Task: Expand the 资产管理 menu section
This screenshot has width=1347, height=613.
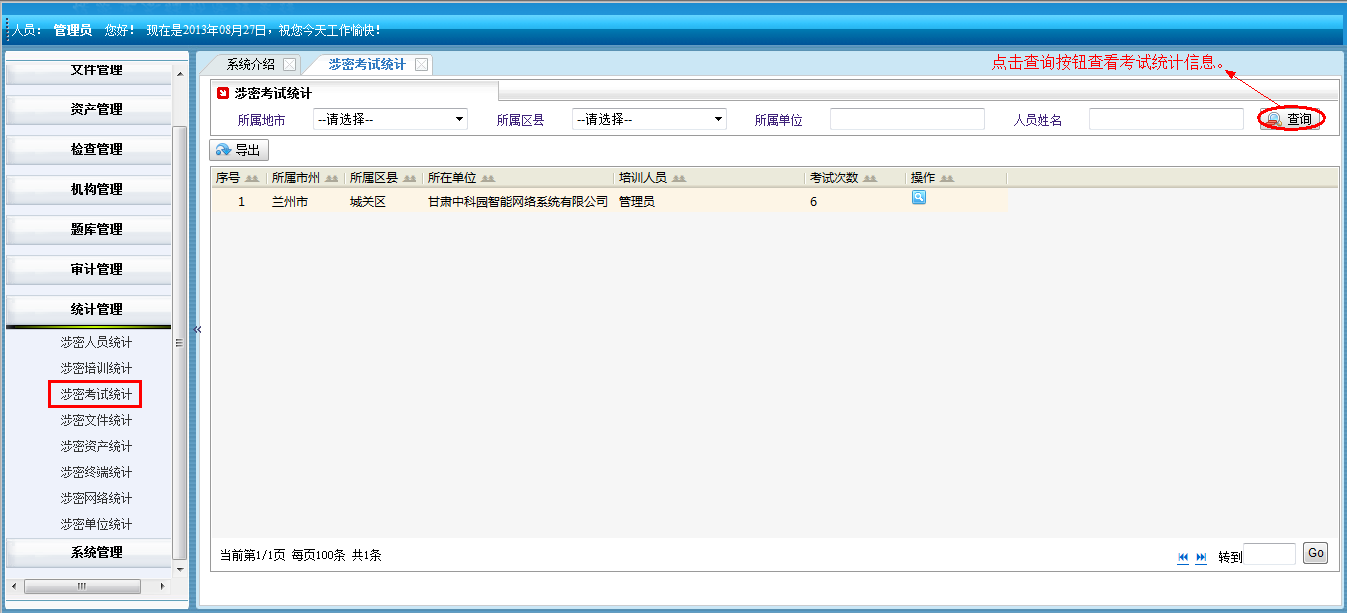Action: (89, 109)
